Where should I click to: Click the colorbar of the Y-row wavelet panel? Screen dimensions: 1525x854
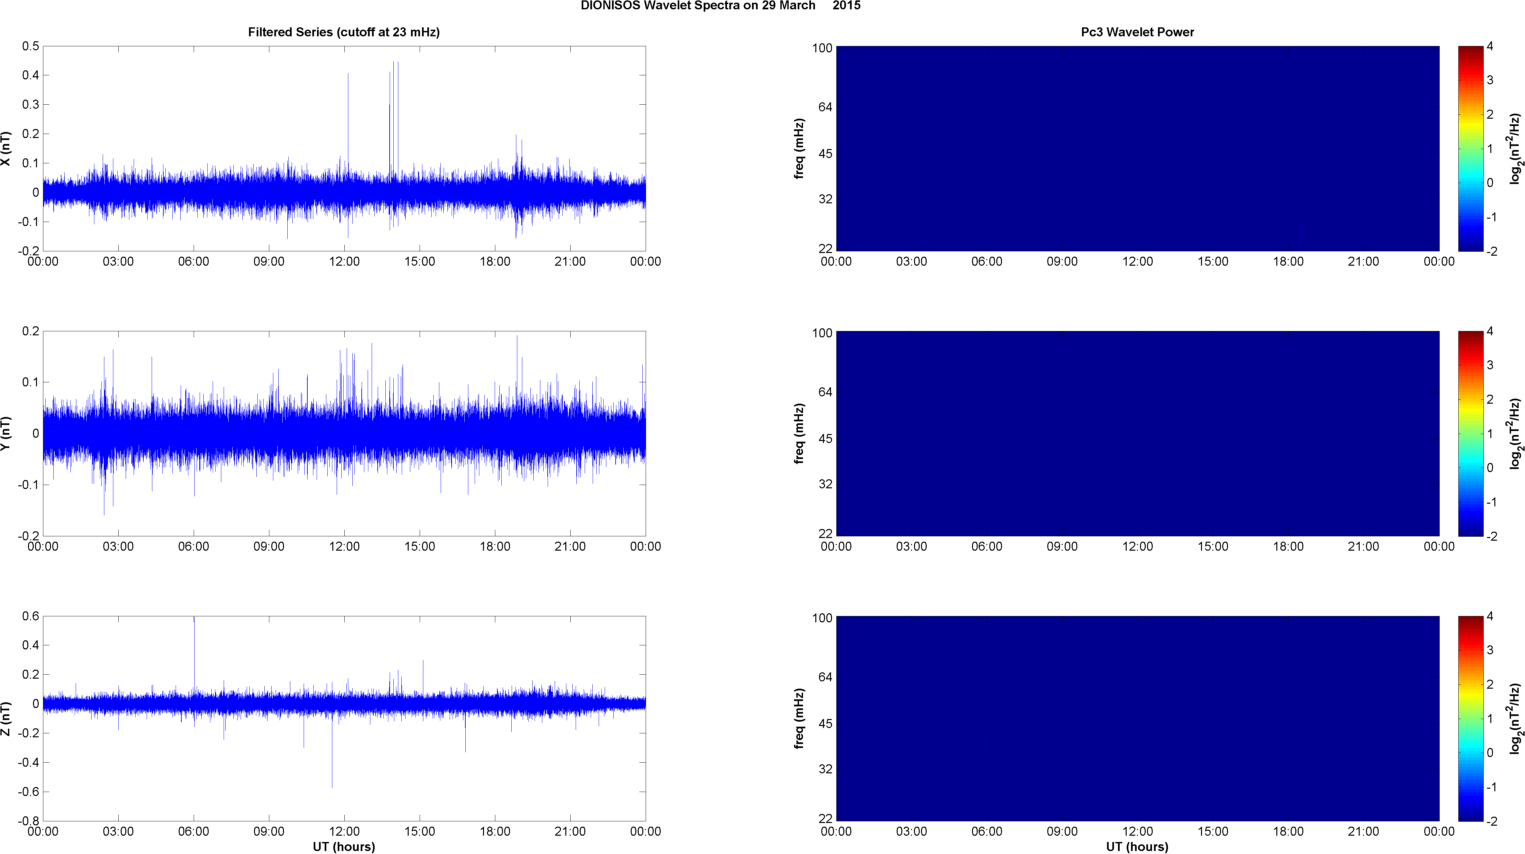click(1470, 433)
